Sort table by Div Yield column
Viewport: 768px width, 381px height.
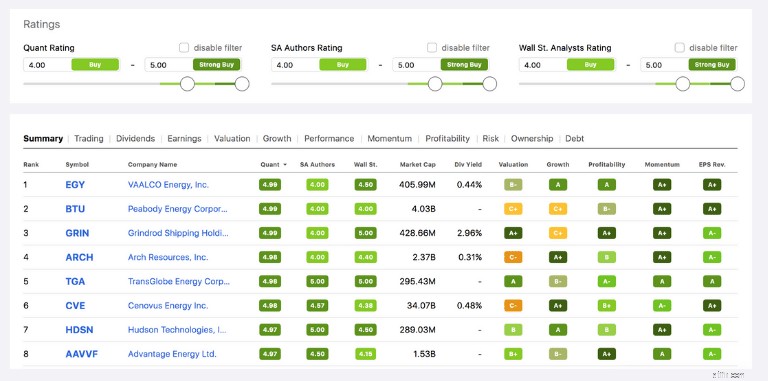point(468,165)
